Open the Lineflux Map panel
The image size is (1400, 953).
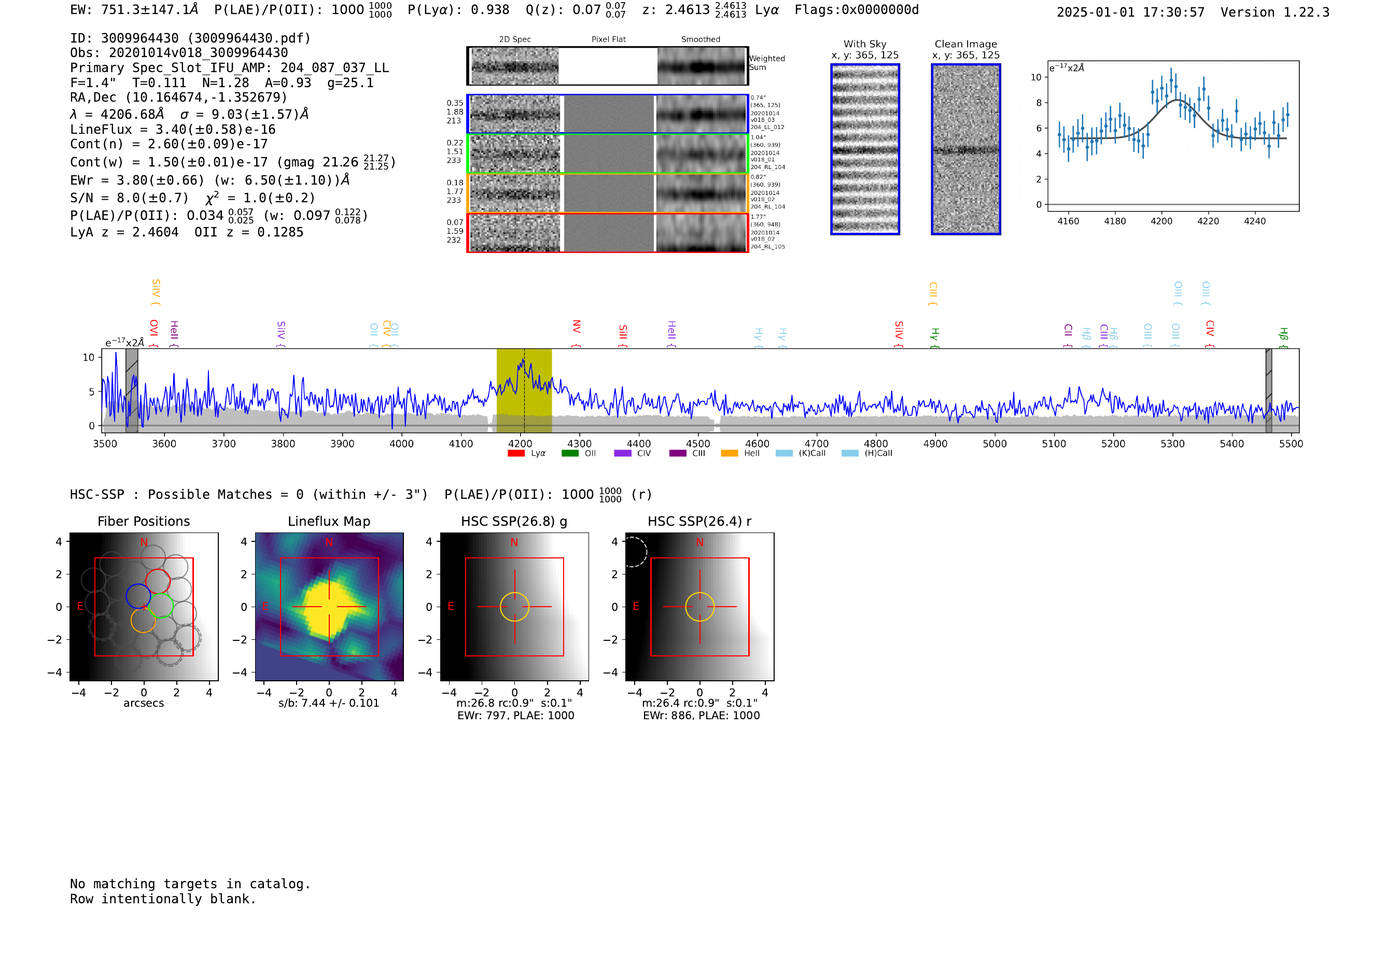tap(329, 607)
